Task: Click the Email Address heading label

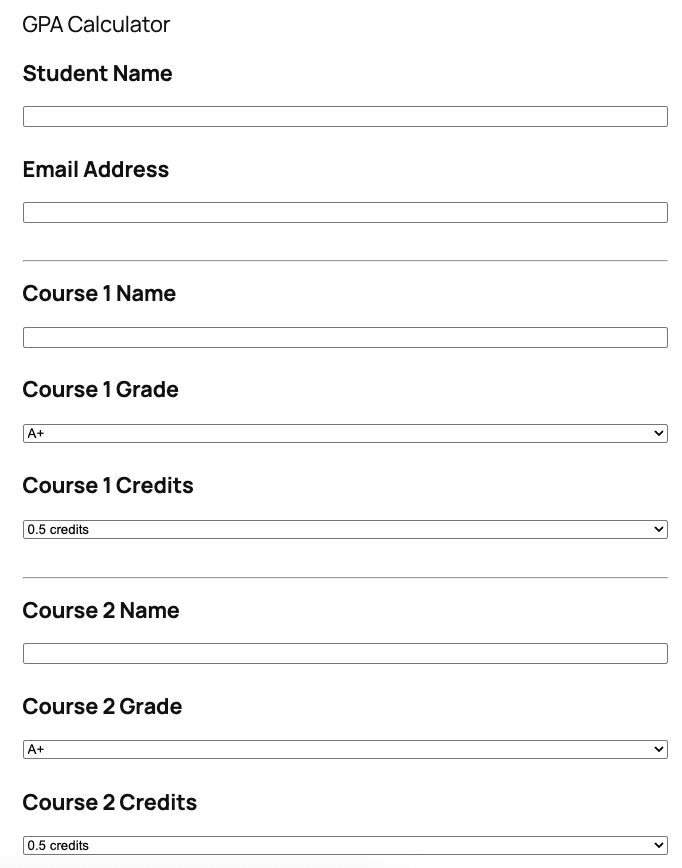Action: [x=95, y=169]
